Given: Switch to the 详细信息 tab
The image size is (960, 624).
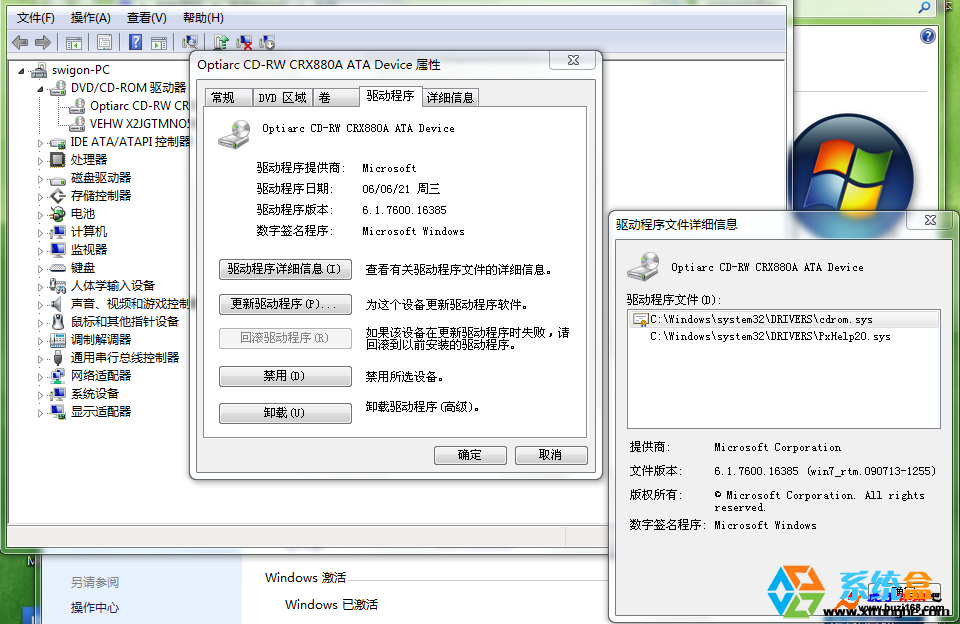Looking at the screenshot, I should 451,97.
